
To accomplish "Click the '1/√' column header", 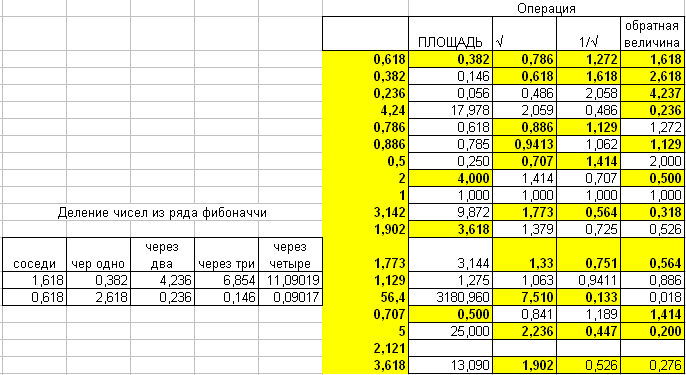I will [x=588, y=34].
